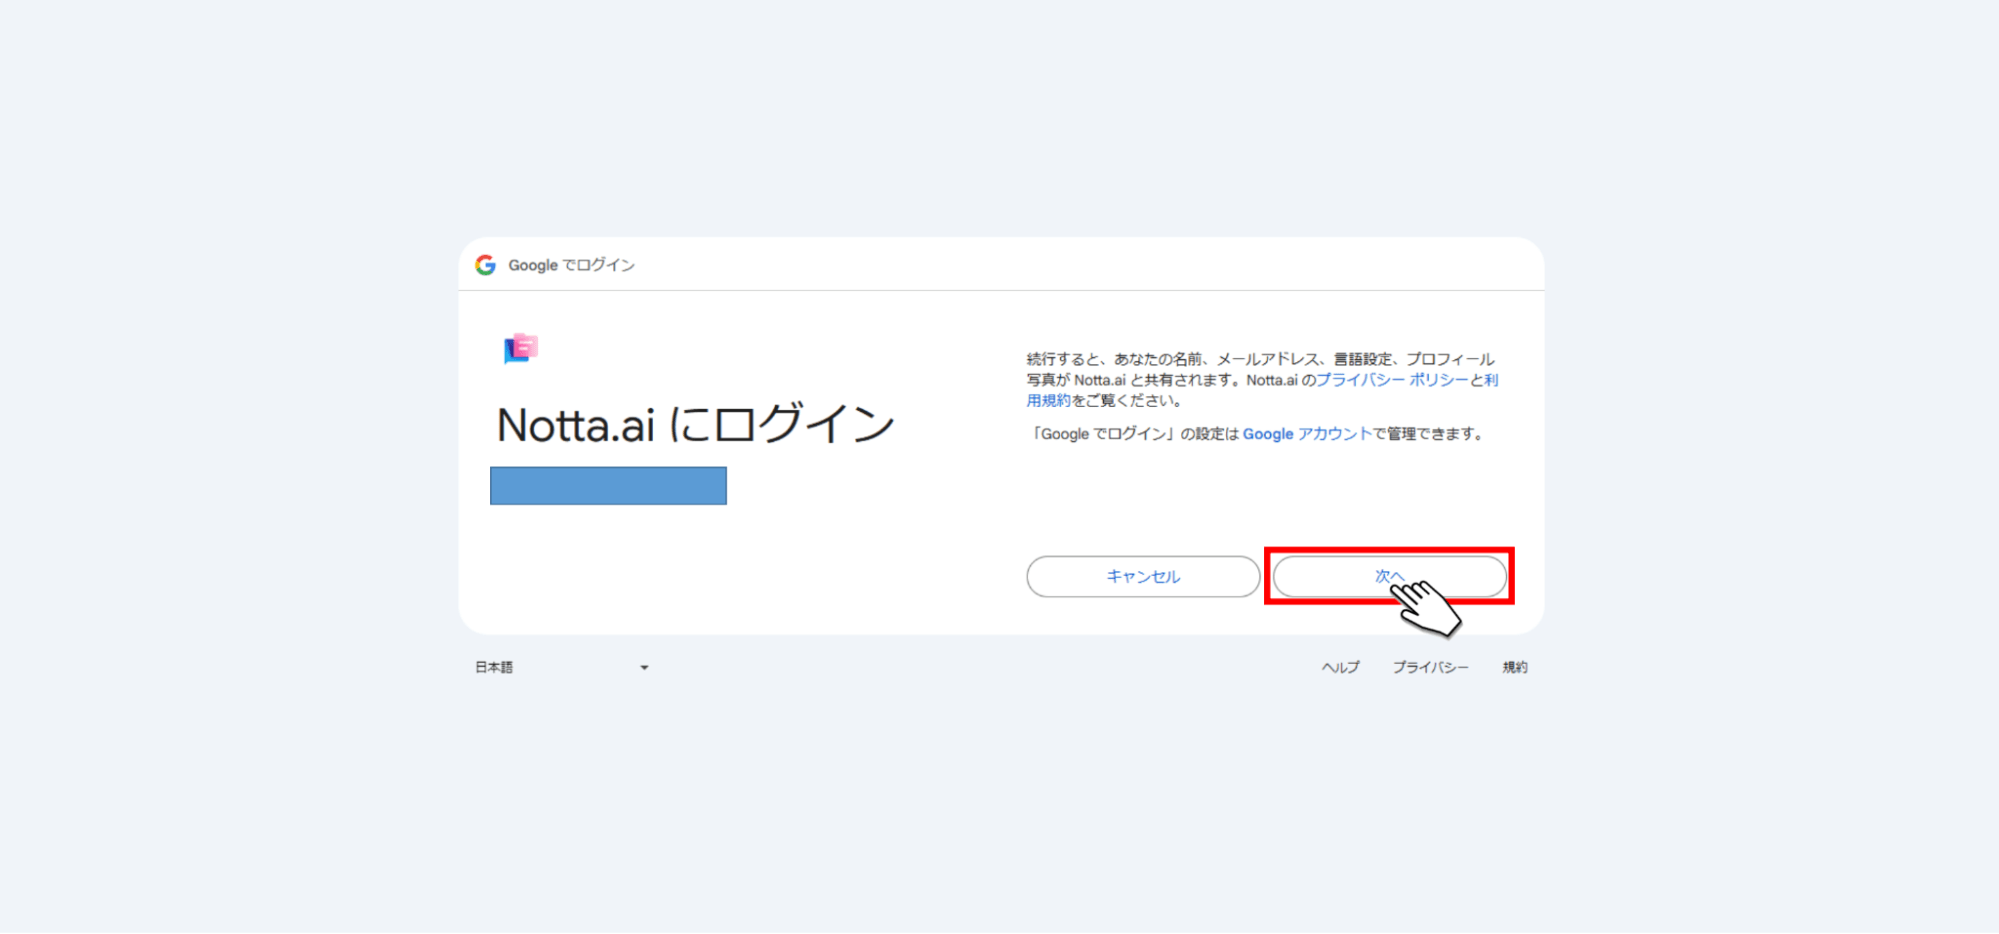Viewport: 1999px width, 934px height.
Task: Click the Notta.ai にログイン heading
Action: [696, 425]
